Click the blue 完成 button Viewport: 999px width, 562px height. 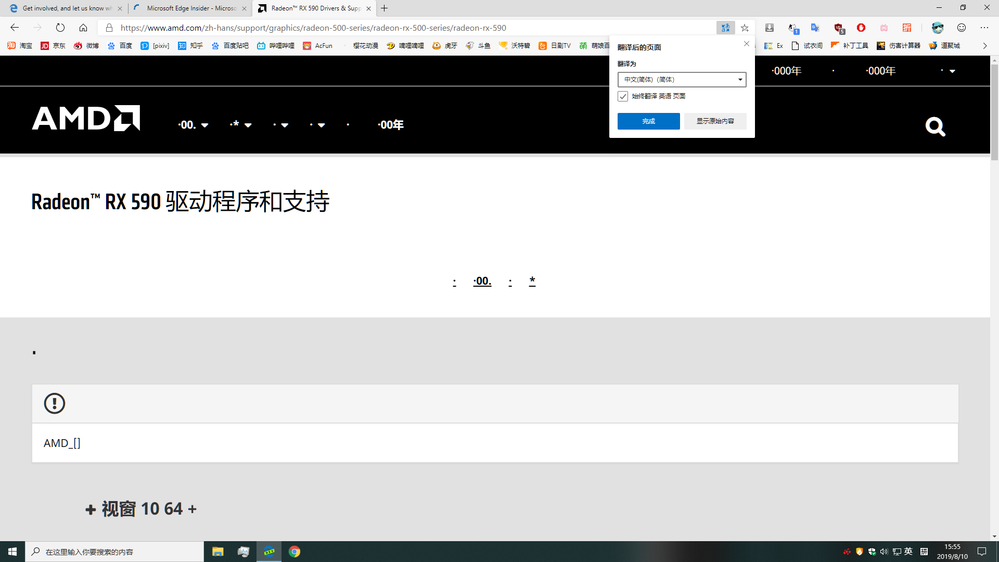[x=649, y=121]
